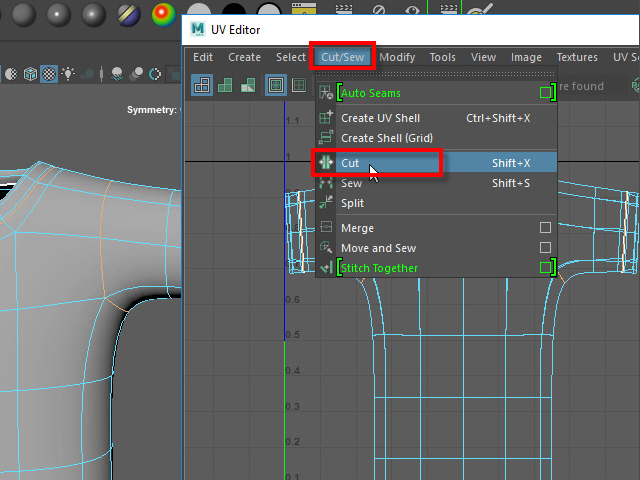The width and height of the screenshot is (640, 480).
Task: Click the light bulb viewport icon
Action: 68,74
